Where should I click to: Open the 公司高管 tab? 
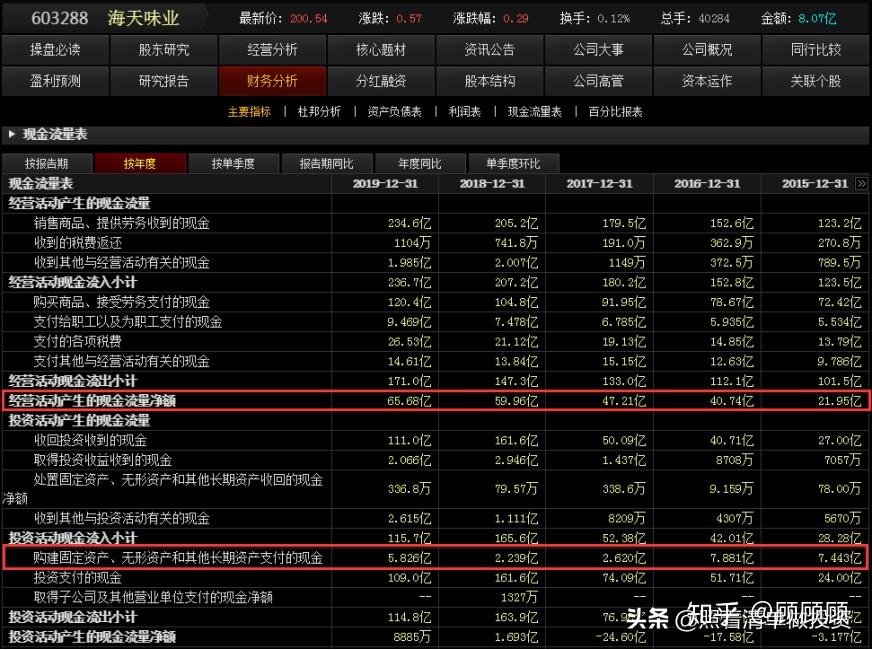(598, 81)
